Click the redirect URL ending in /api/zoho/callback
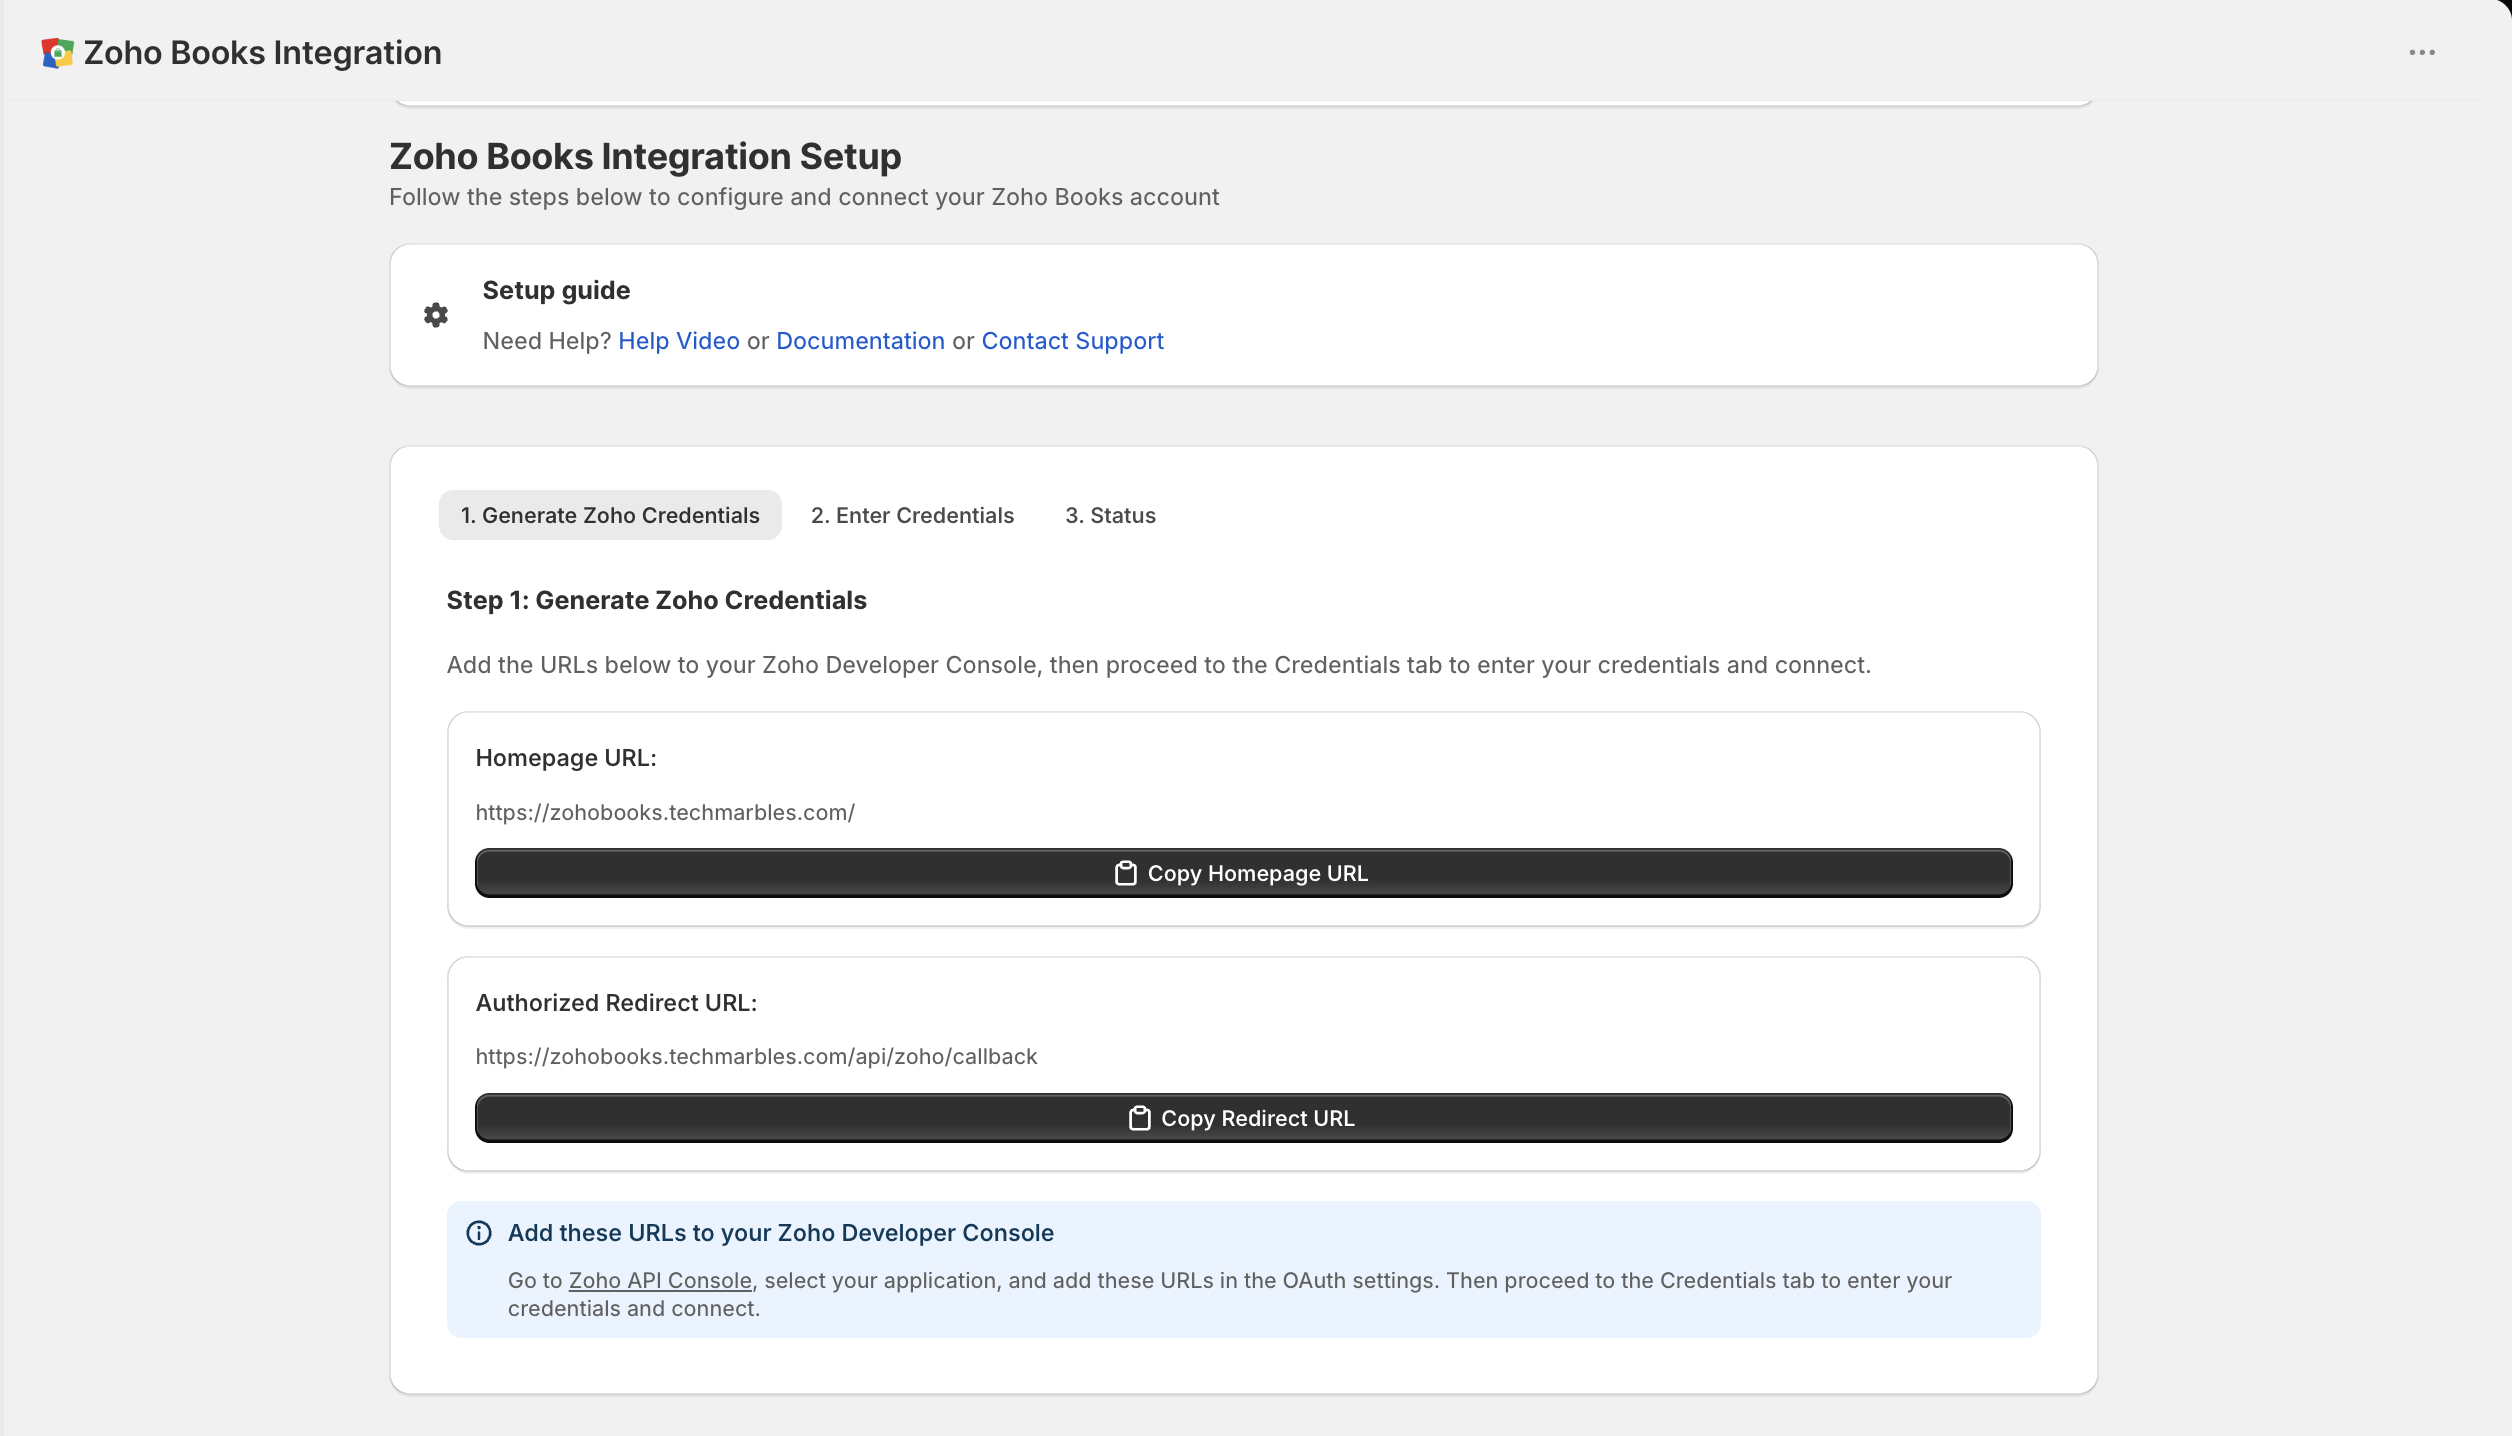 [756, 1056]
